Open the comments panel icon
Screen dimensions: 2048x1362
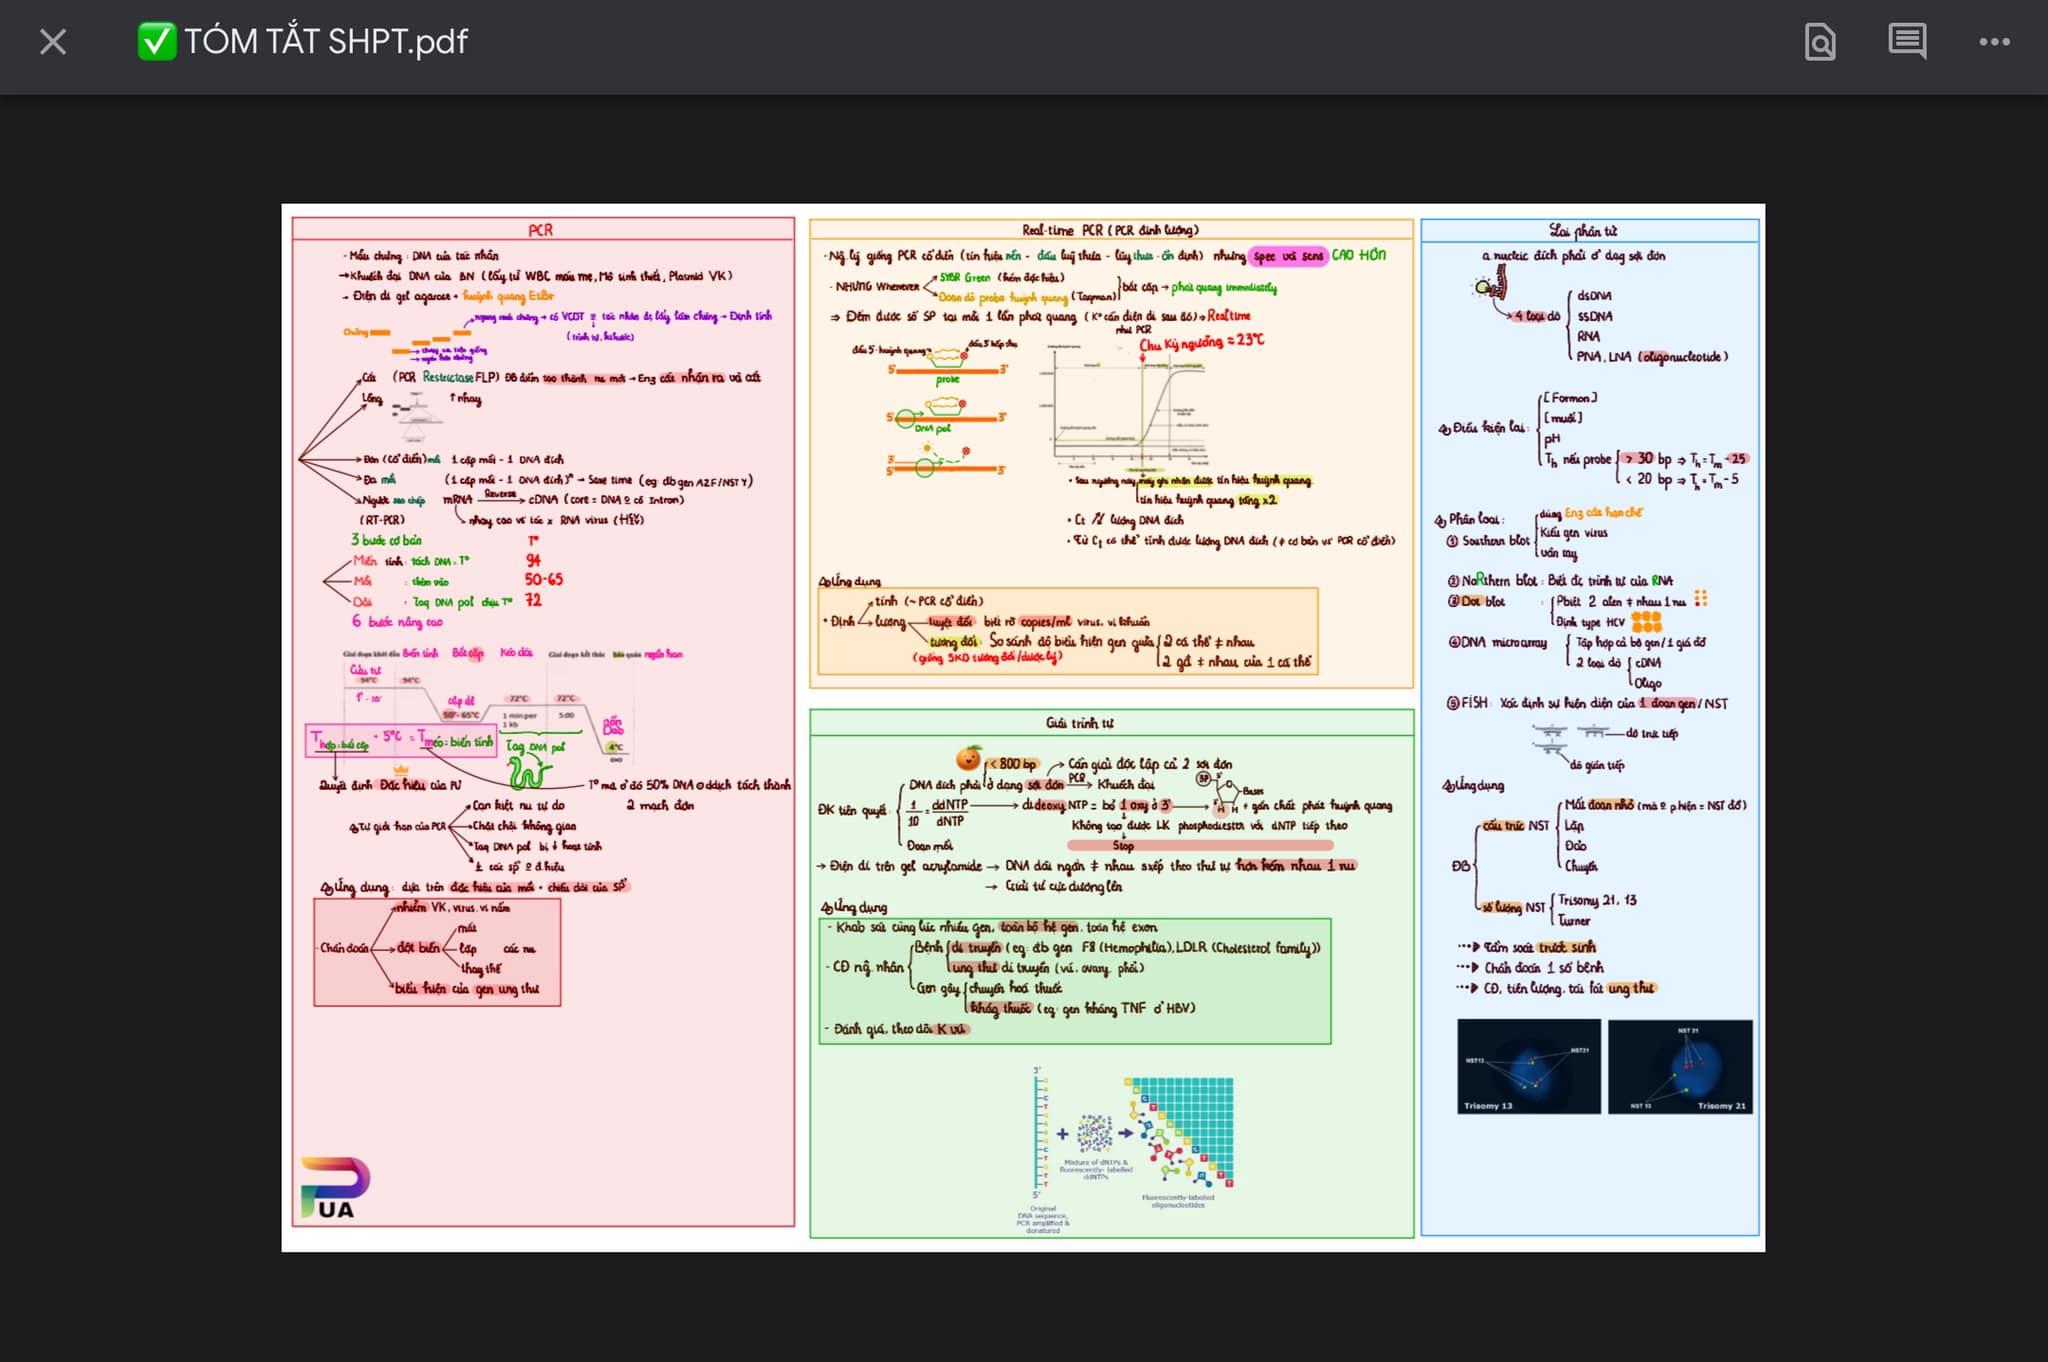pos(1907,42)
